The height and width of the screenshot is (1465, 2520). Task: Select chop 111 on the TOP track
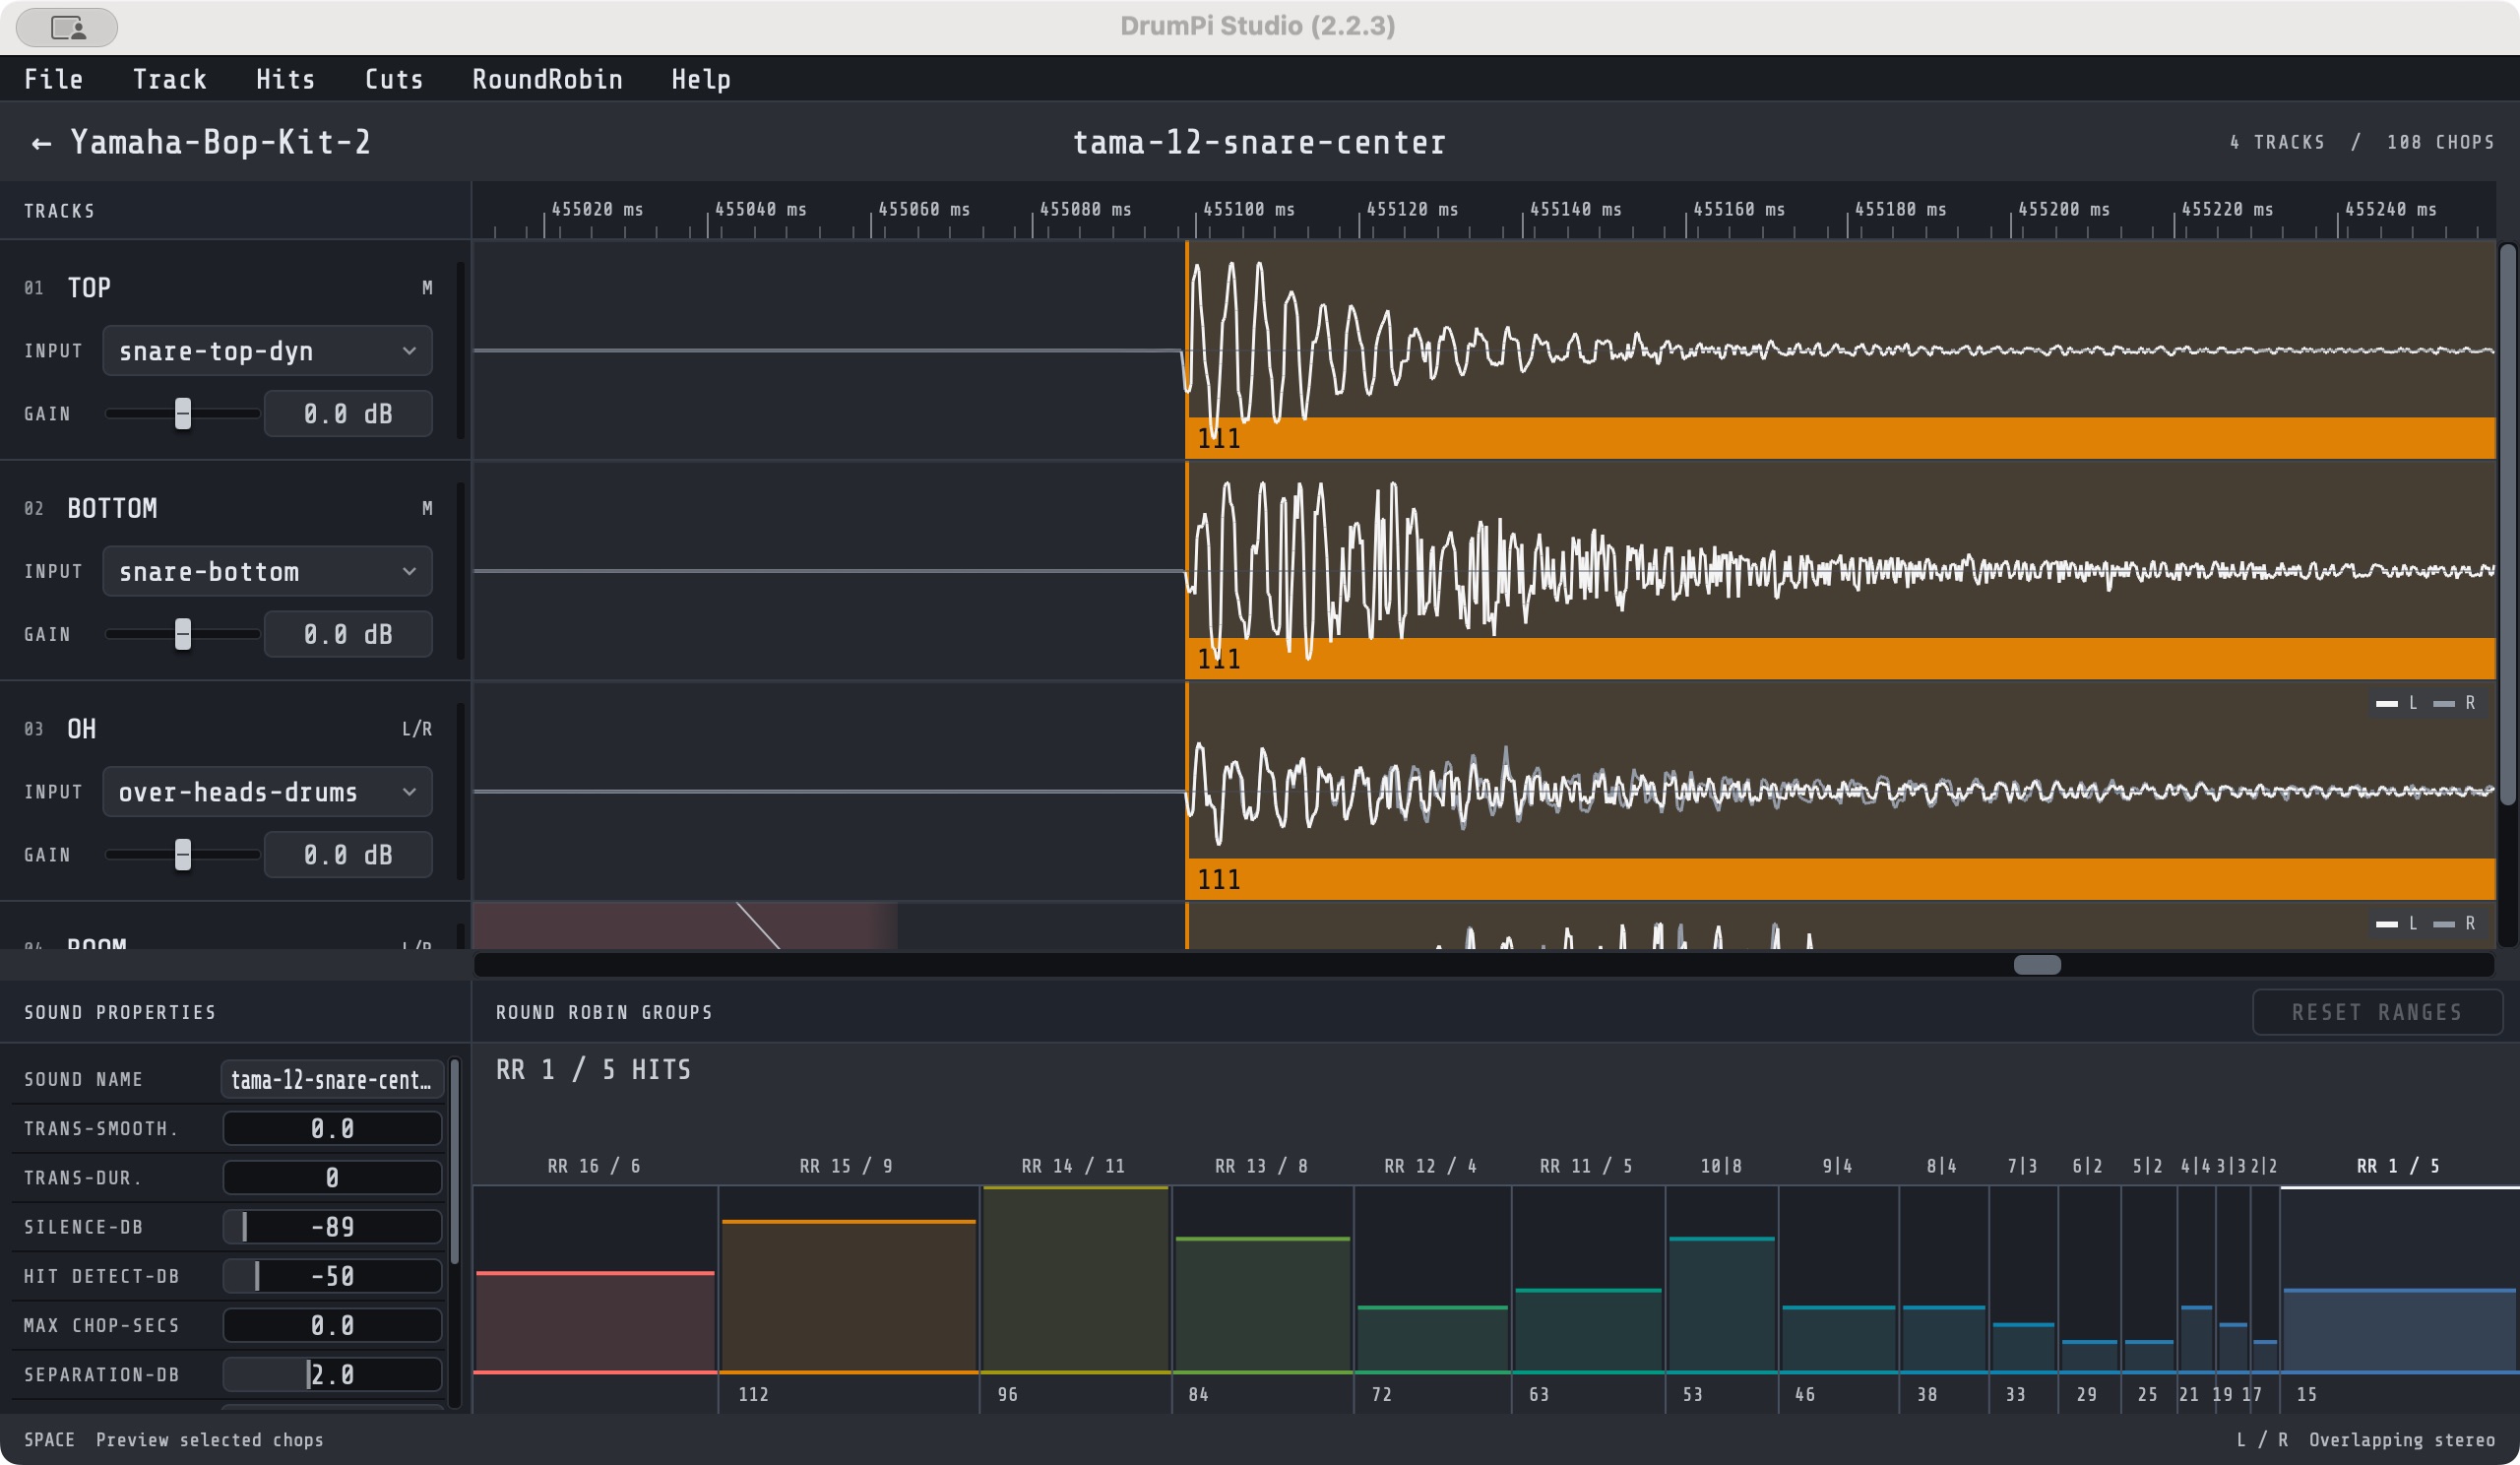click(x=1840, y=438)
